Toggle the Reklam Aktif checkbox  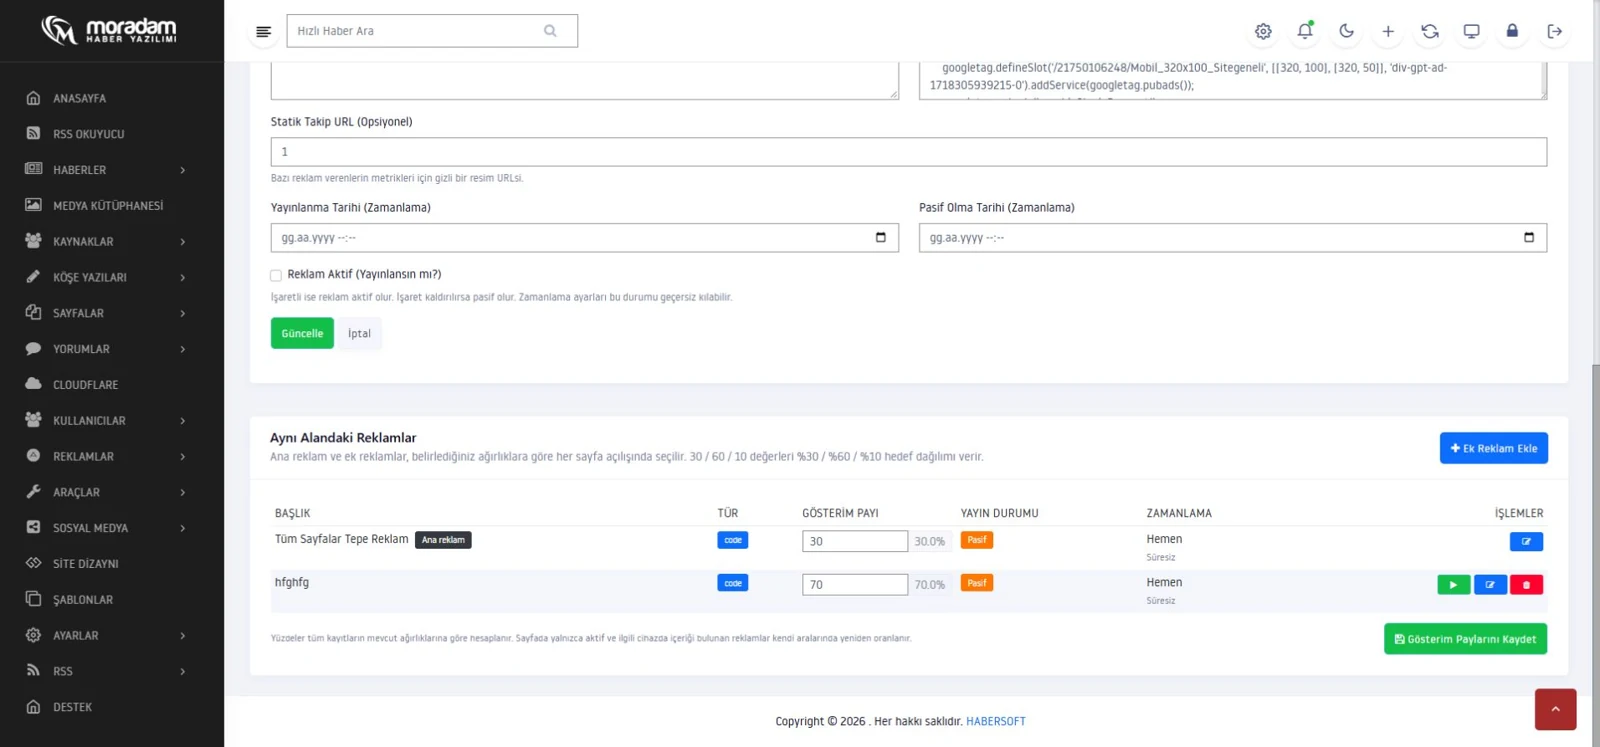276,275
